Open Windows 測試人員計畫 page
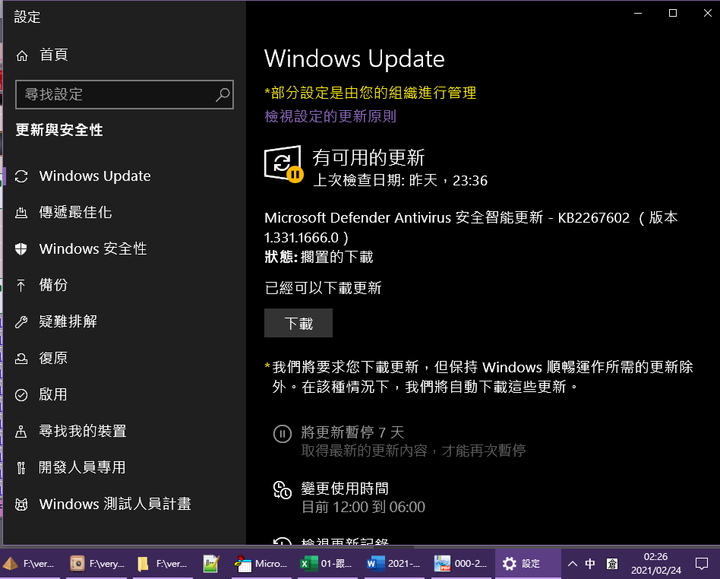Image resolution: width=720 pixels, height=579 pixels. (115, 505)
